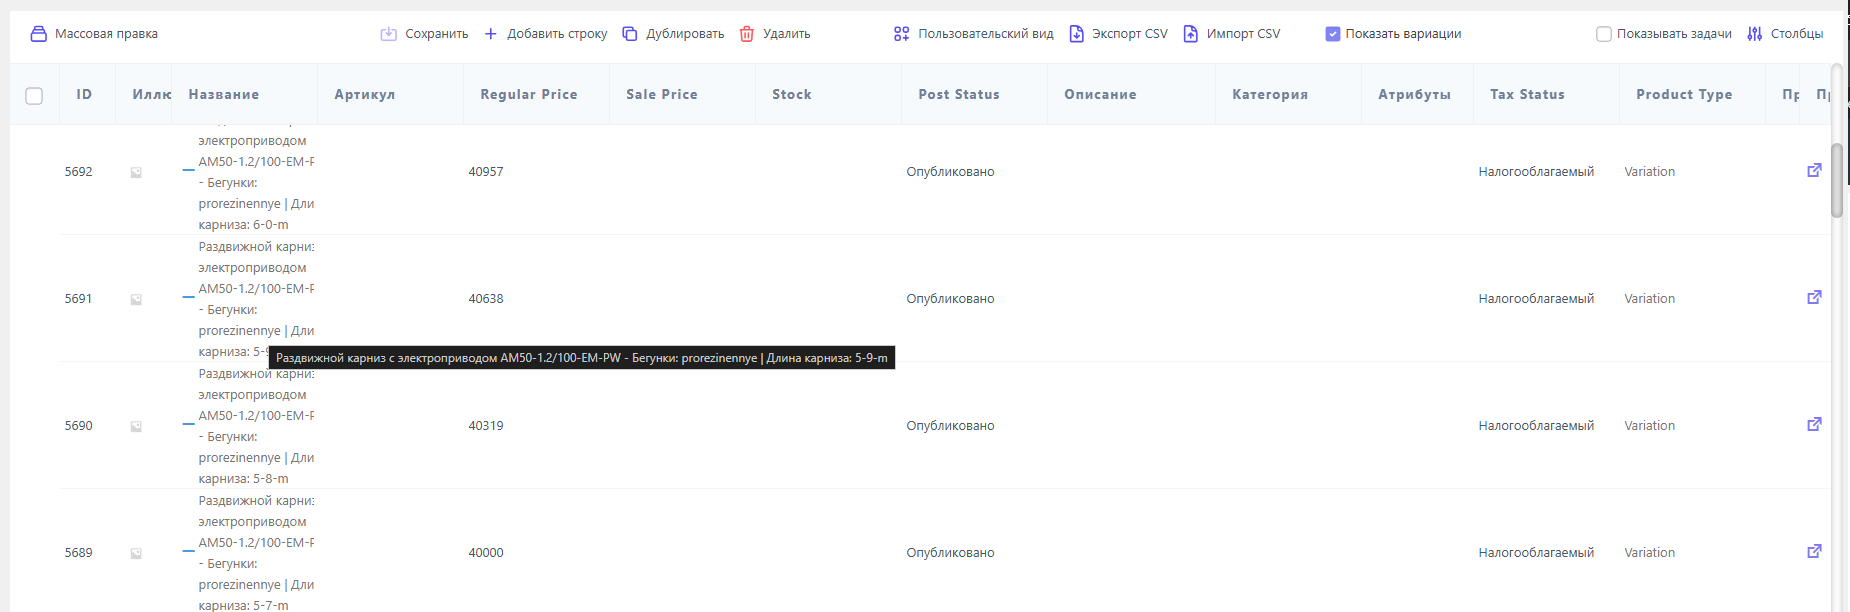
Task: Click Опубликовано status in row 5692
Action: click(950, 172)
